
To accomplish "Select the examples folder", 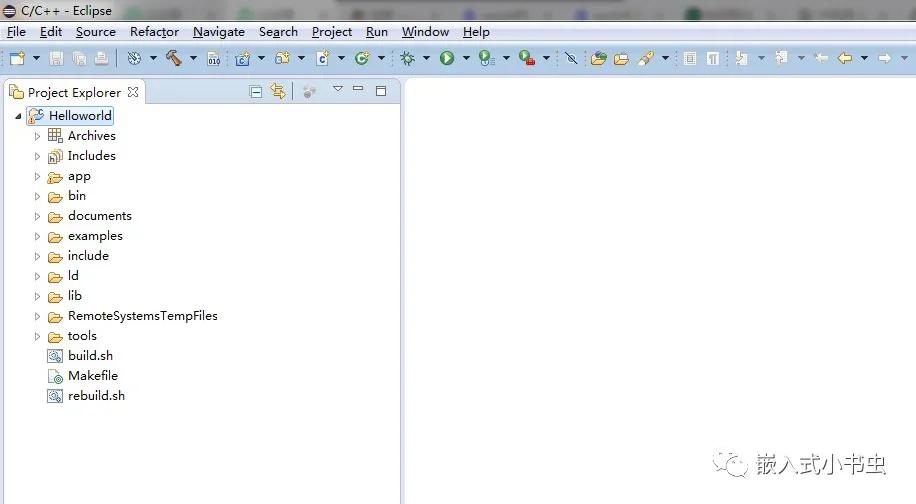I will [95, 236].
